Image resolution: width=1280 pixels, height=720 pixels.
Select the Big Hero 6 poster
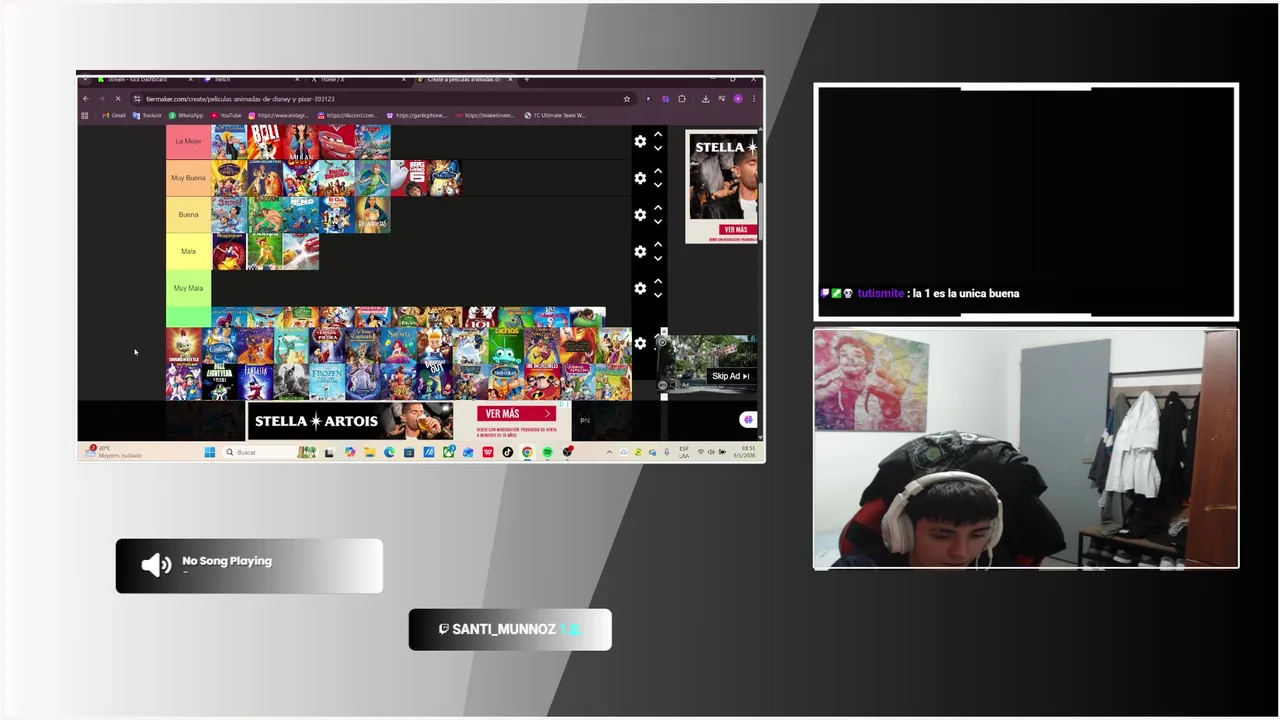(409, 178)
